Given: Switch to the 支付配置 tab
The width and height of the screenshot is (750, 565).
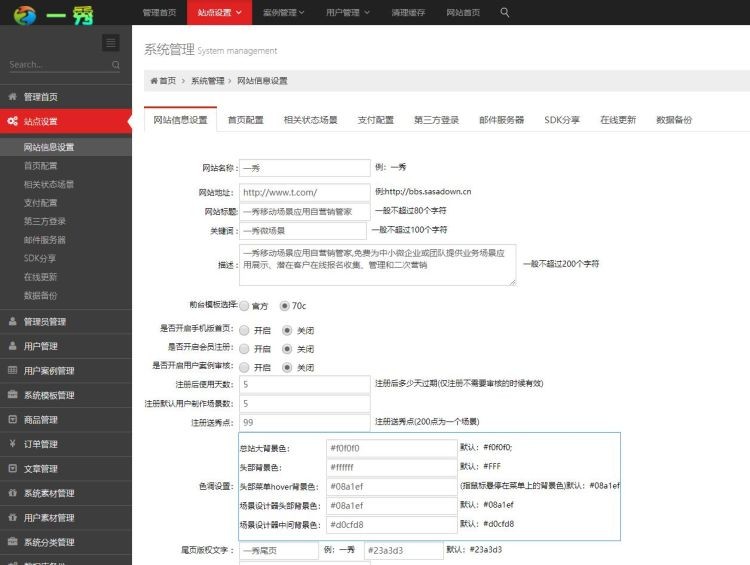Looking at the screenshot, I should tap(375, 120).
